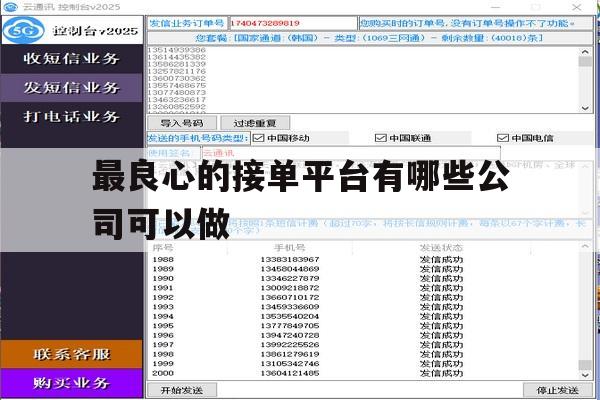Click the number list scroll-down arrow

[585, 108]
